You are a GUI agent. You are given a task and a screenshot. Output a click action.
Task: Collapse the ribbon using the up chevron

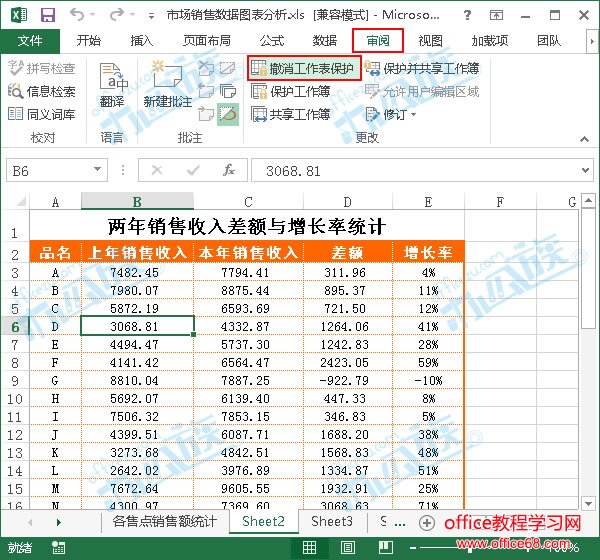tap(584, 139)
